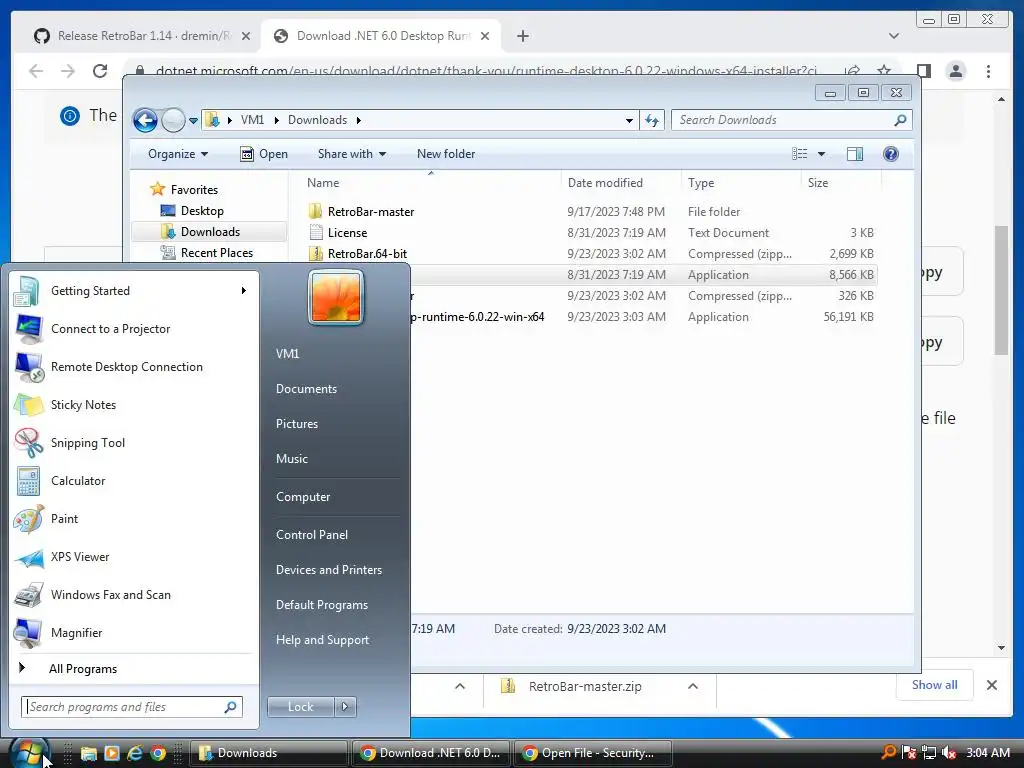Expand RetroBar-master.zip download options
Image resolution: width=1024 pixels, height=768 pixels.
[693, 686]
